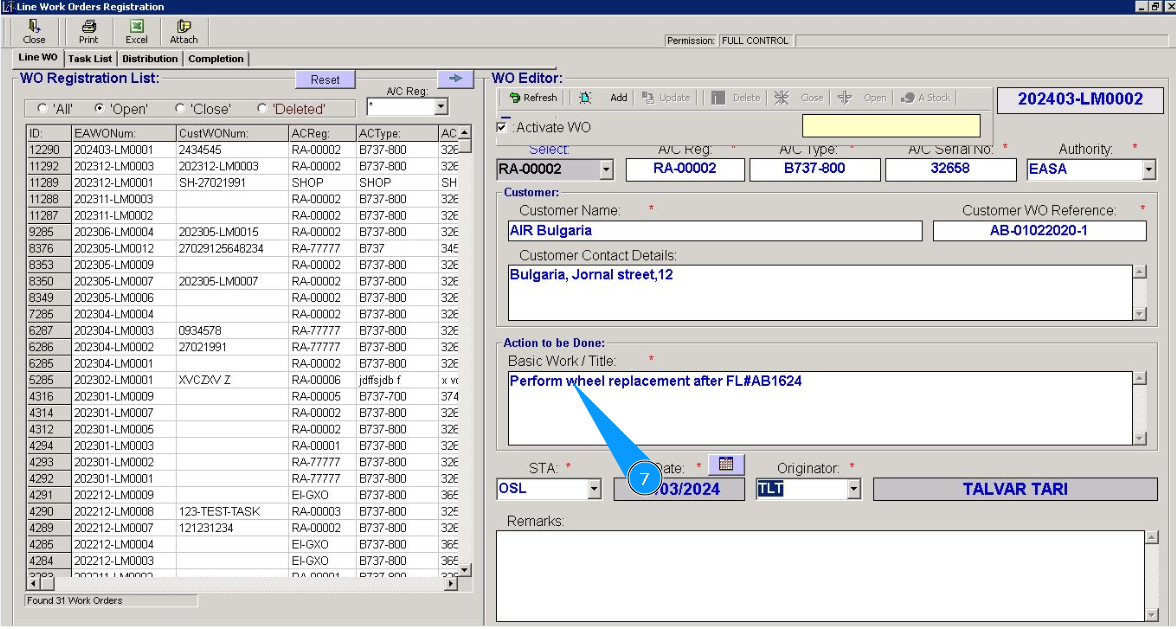Image resolution: width=1176 pixels, height=629 pixels.
Task: Open the Attach tool
Action: (183, 27)
